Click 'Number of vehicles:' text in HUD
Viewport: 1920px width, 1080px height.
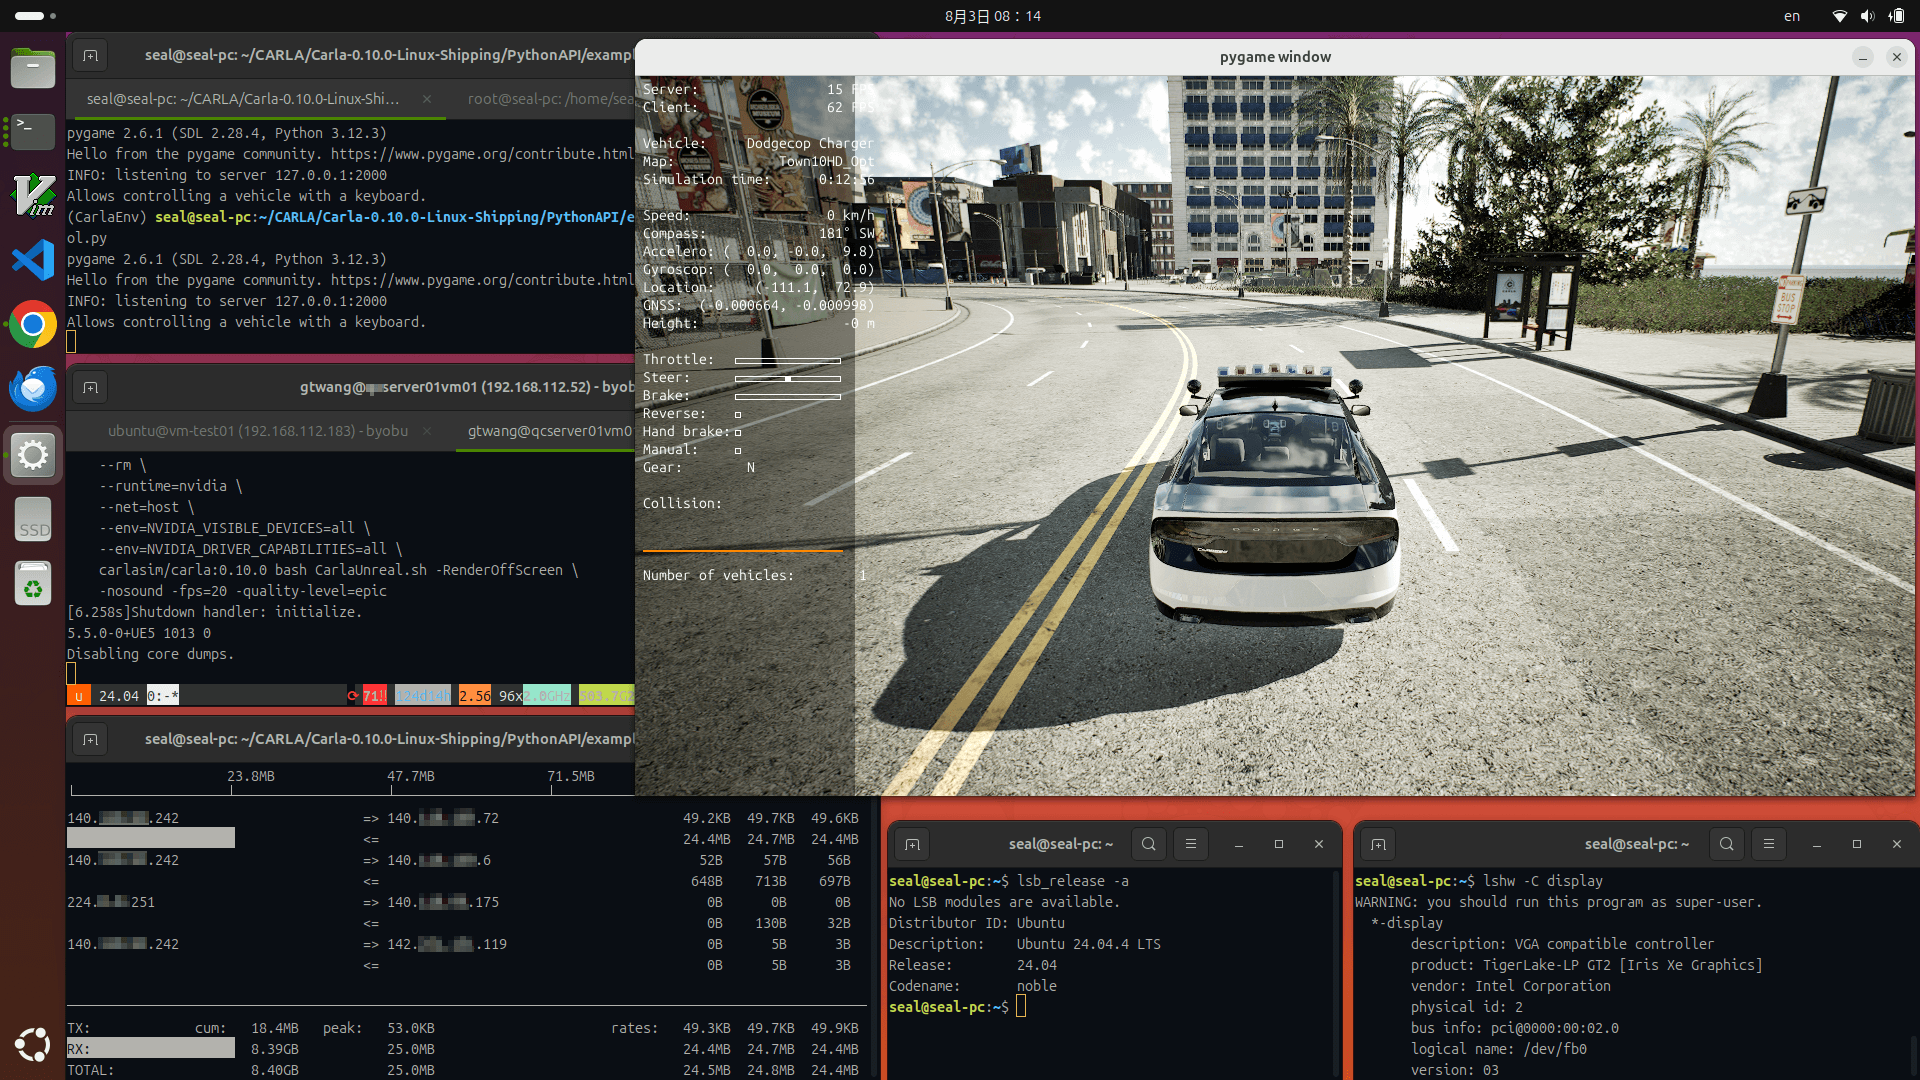click(x=718, y=575)
